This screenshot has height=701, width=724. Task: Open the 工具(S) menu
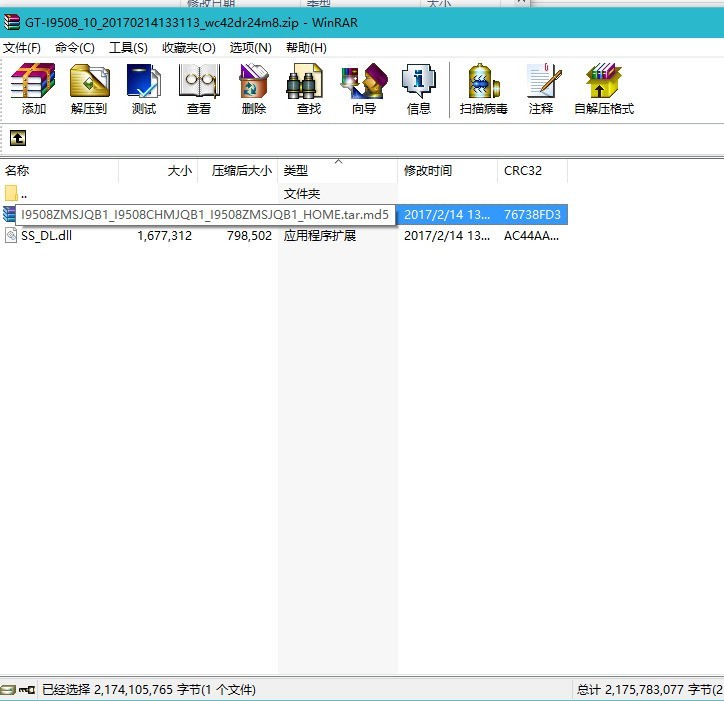(x=128, y=48)
